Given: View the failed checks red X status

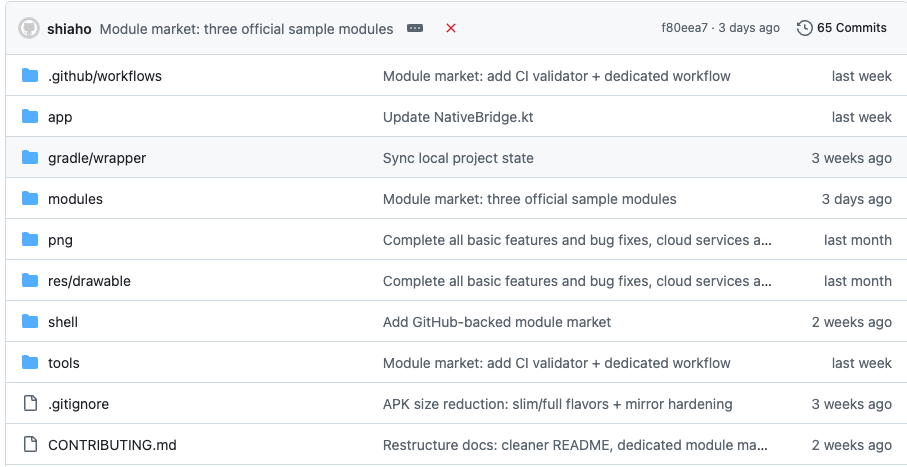Looking at the screenshot, I should pyautogui.click(x=451, y=28).
